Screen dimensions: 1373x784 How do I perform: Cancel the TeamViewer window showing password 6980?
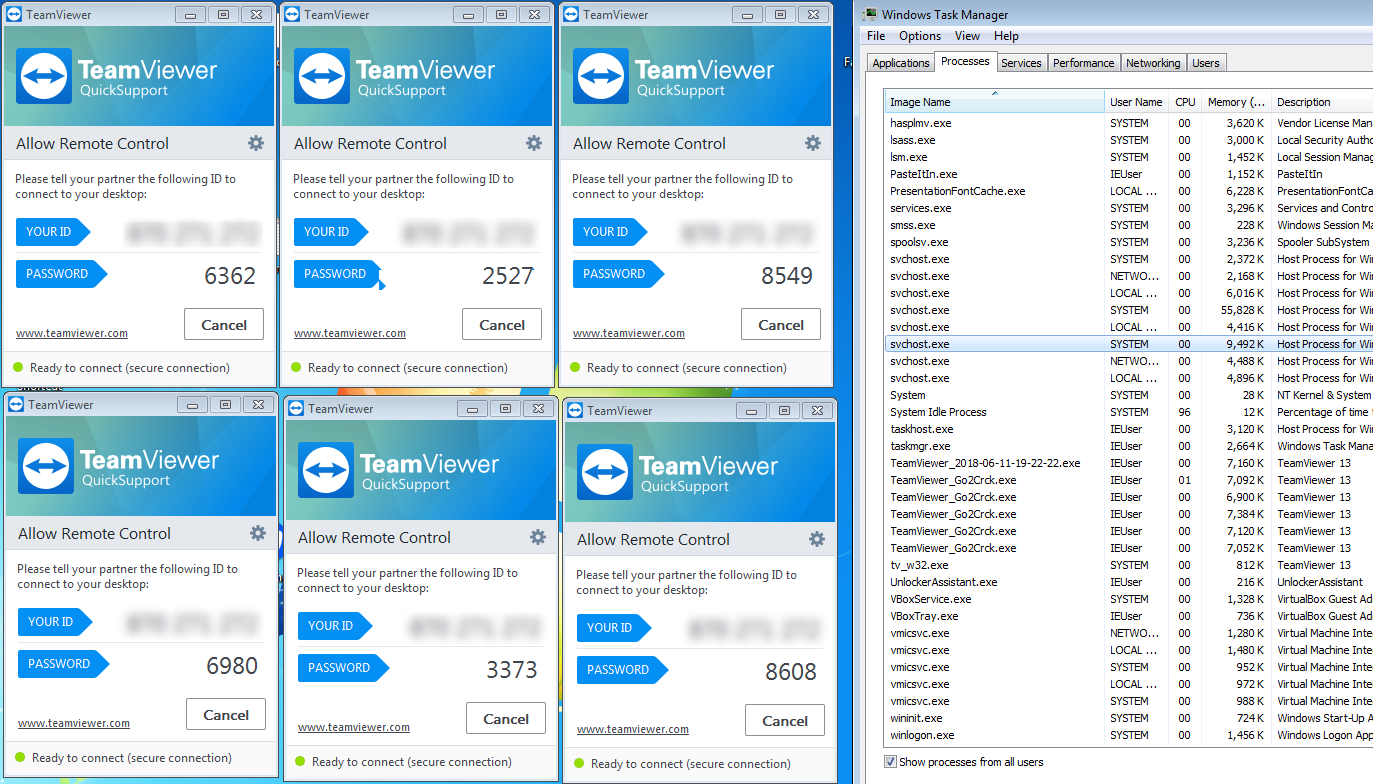pyautogui.click(x=226, y=714)
